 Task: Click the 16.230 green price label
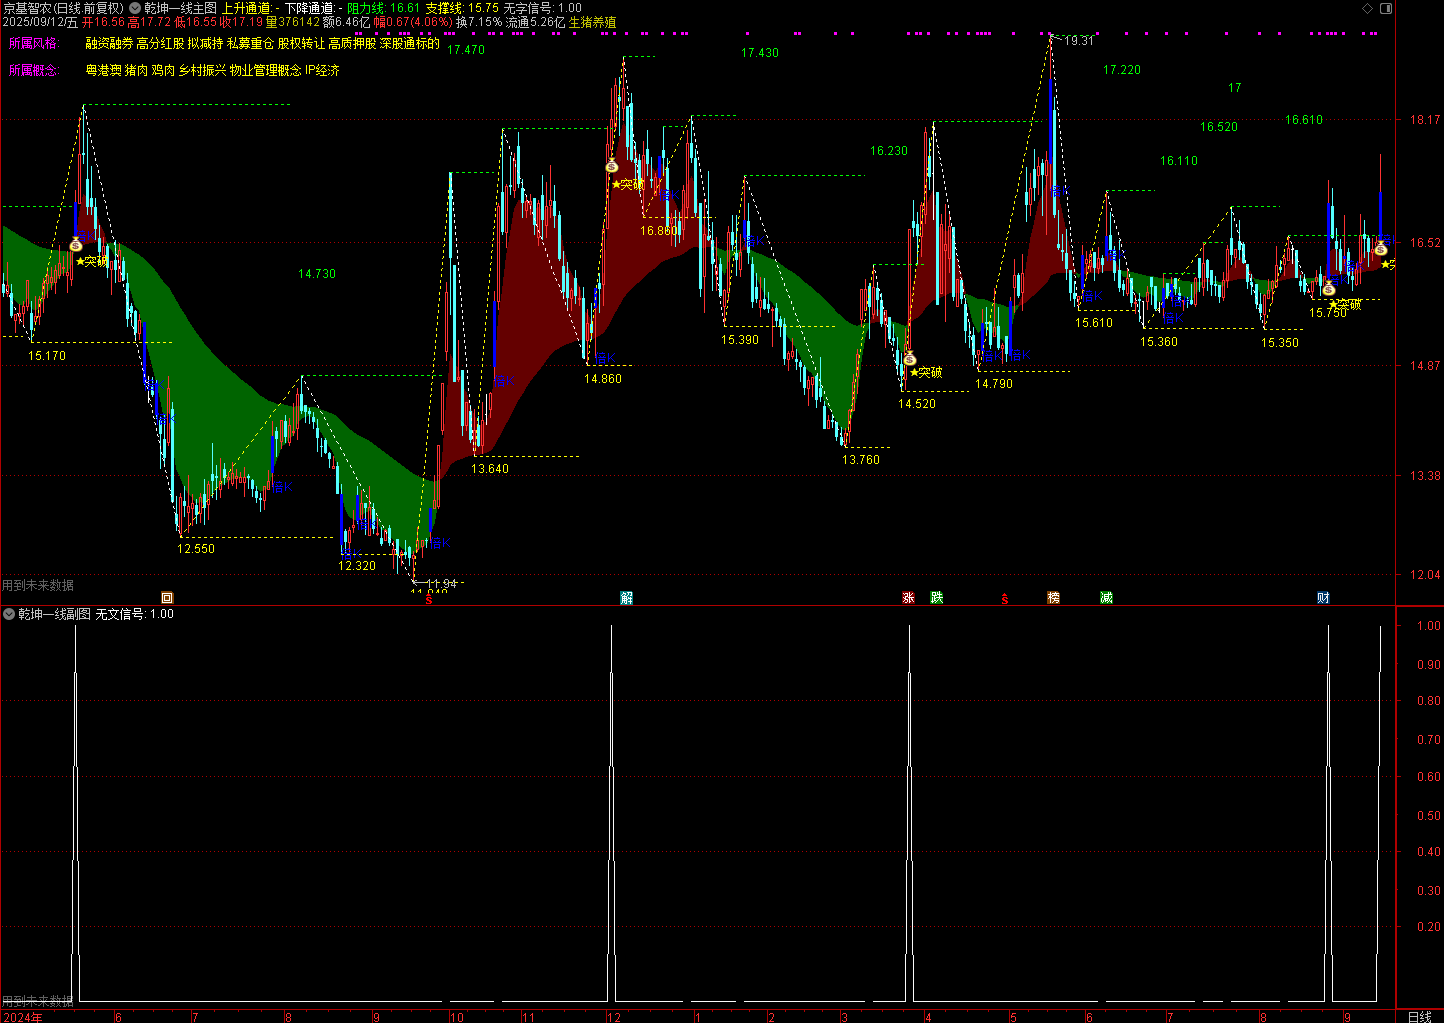pyautogui.click(x=889, y=151)
